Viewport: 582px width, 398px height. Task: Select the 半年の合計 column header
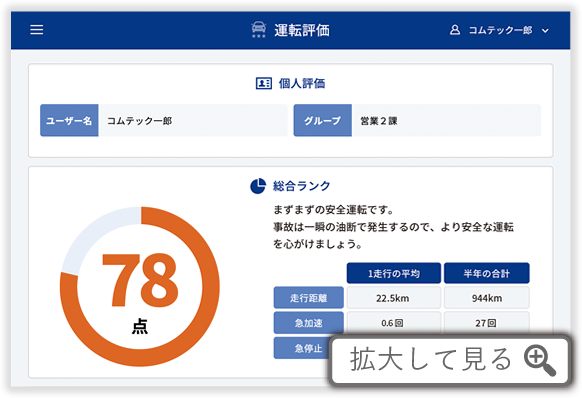[487, 273]
